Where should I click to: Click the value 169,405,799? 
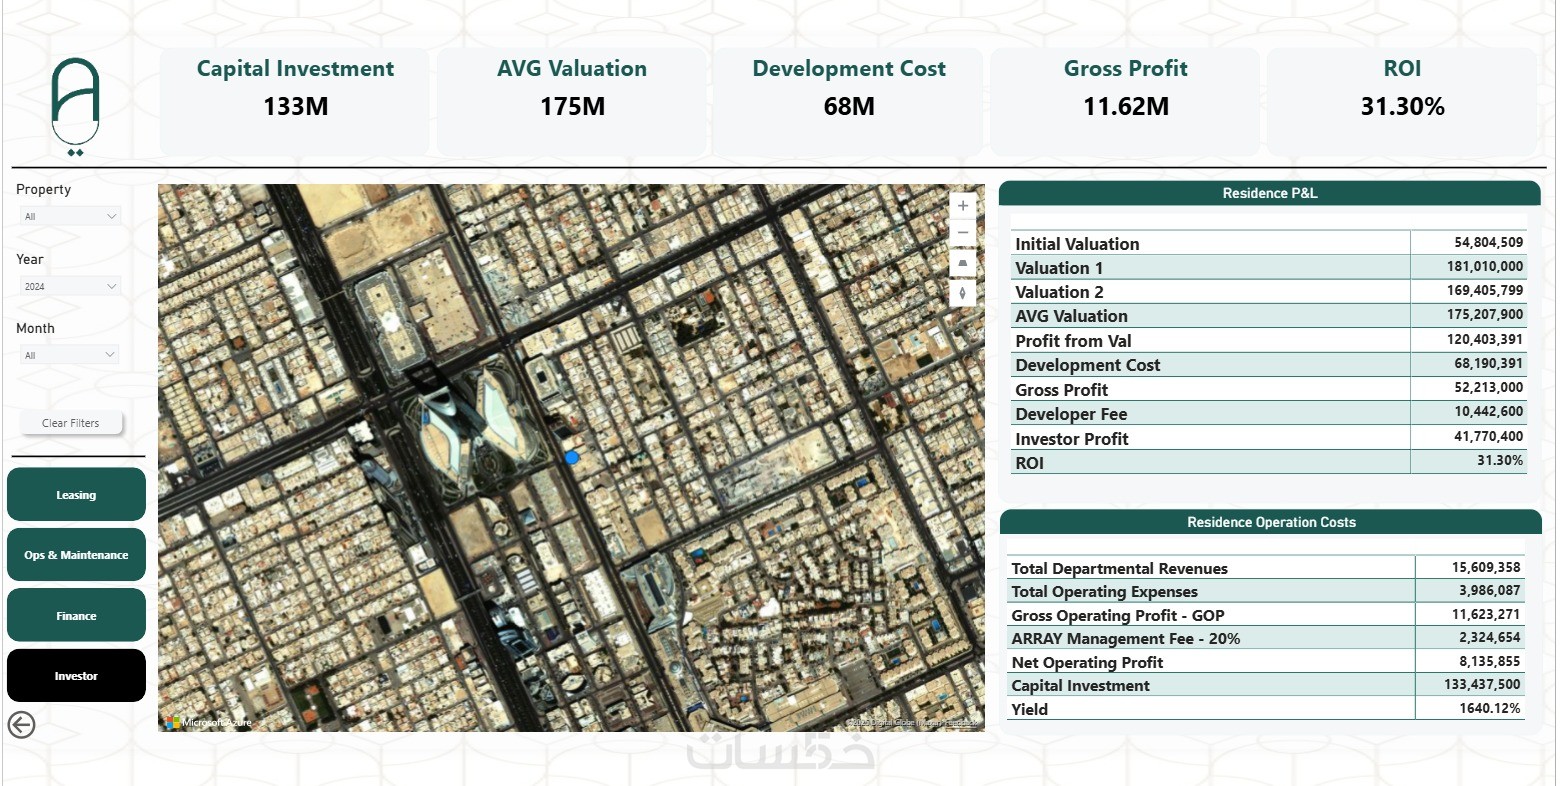(1485, 291)
